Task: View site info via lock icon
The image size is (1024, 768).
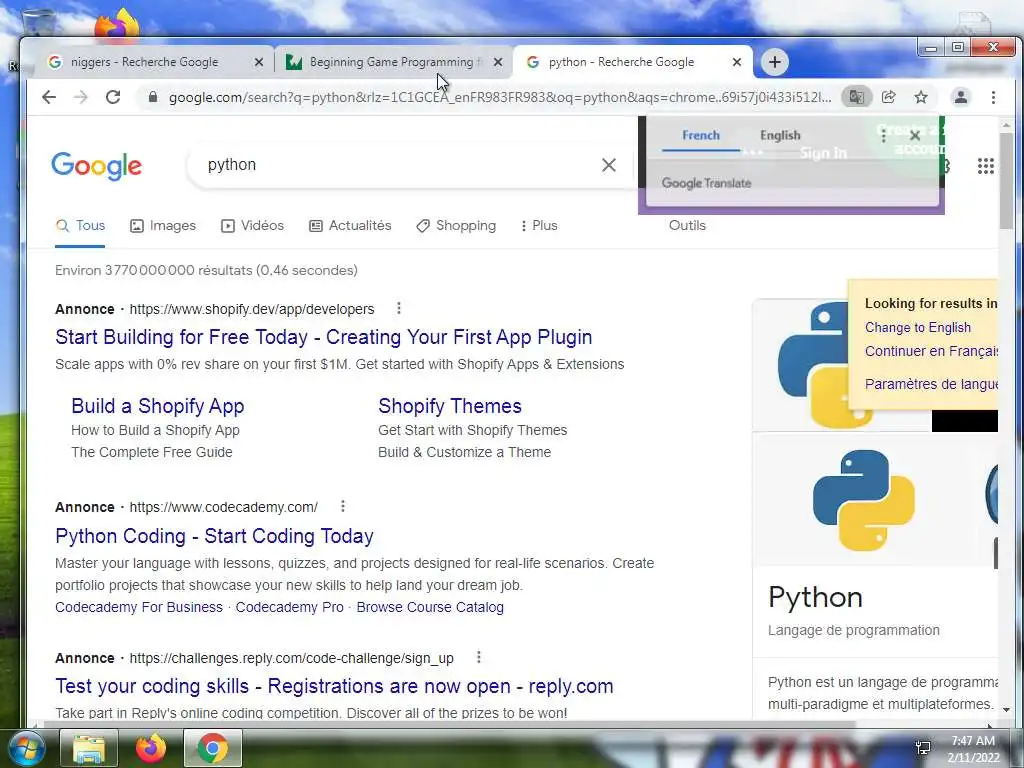Action: [153, 97]
